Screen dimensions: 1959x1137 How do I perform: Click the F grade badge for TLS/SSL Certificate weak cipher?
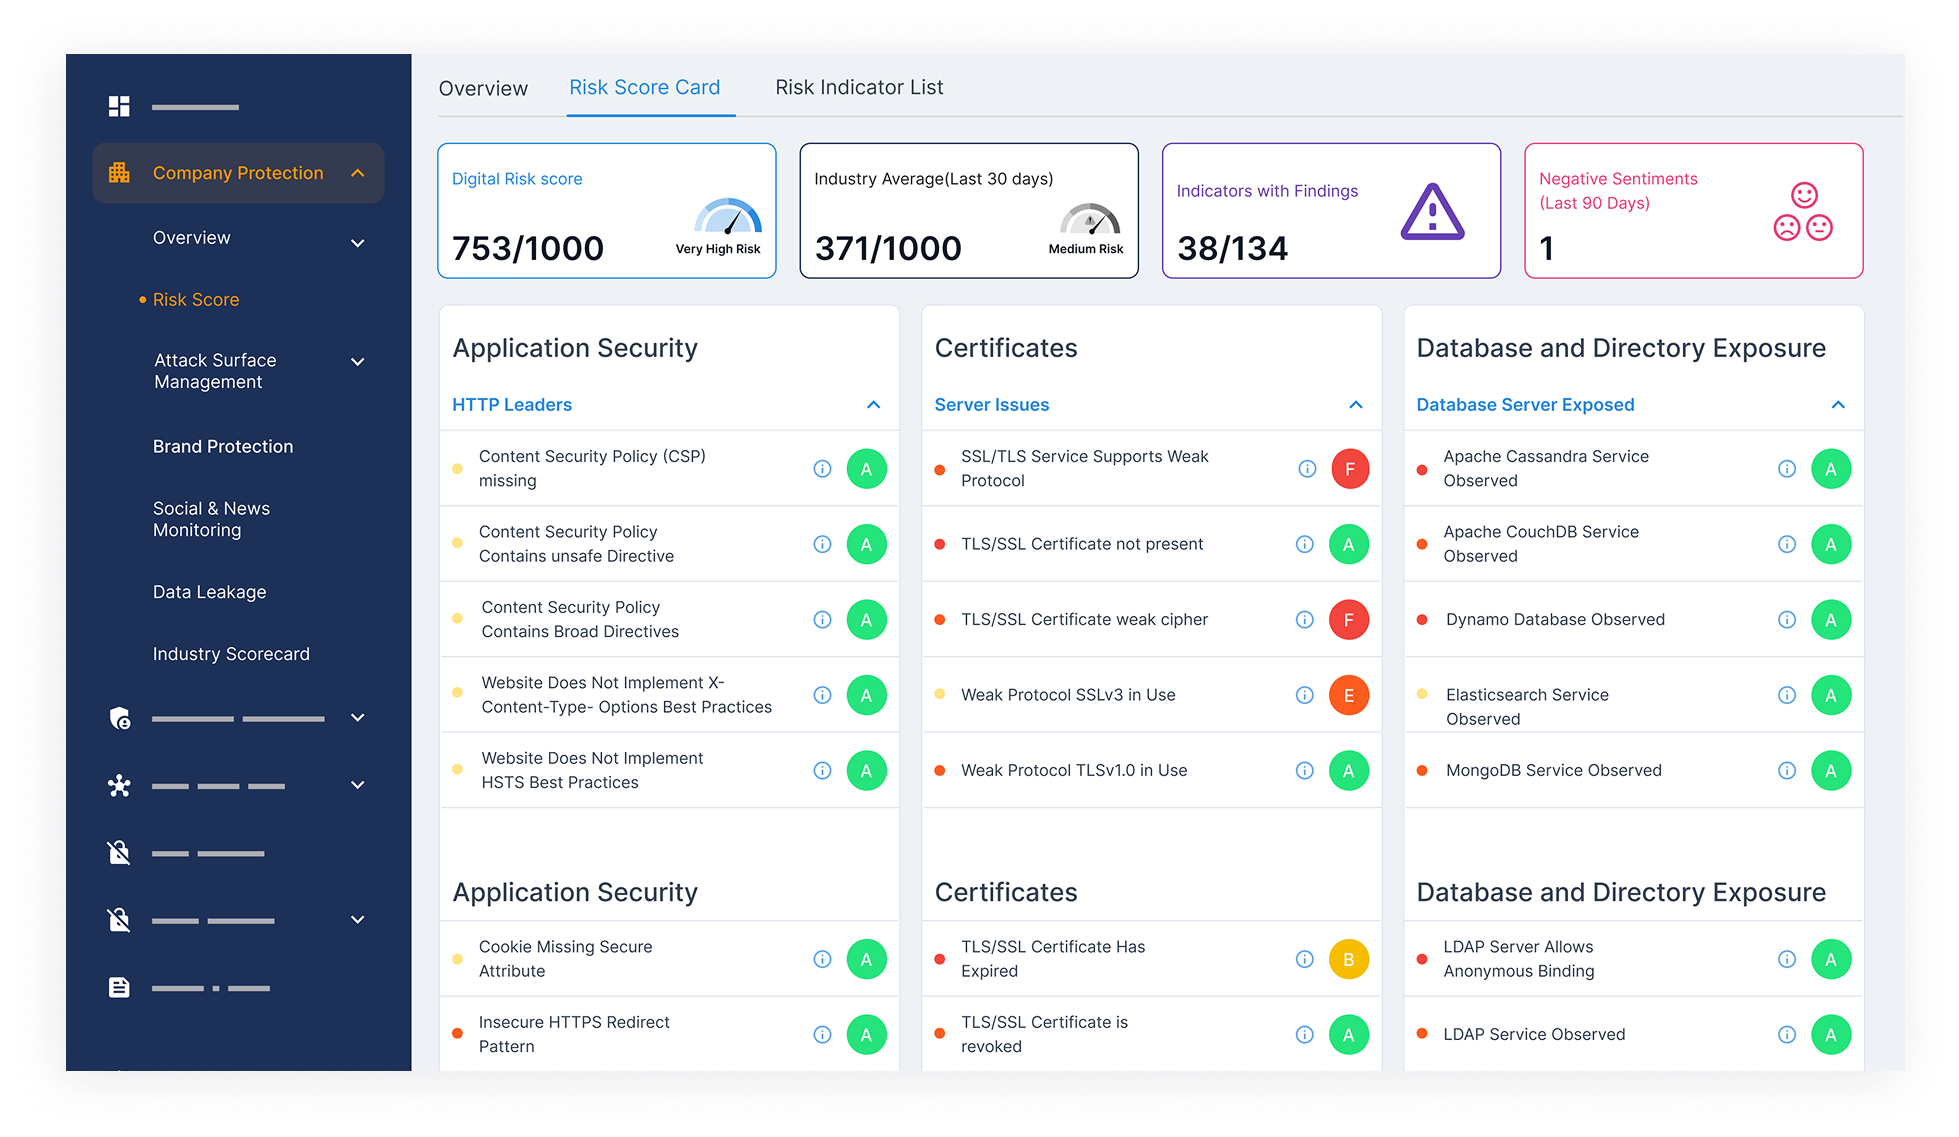coord(1349,619)
